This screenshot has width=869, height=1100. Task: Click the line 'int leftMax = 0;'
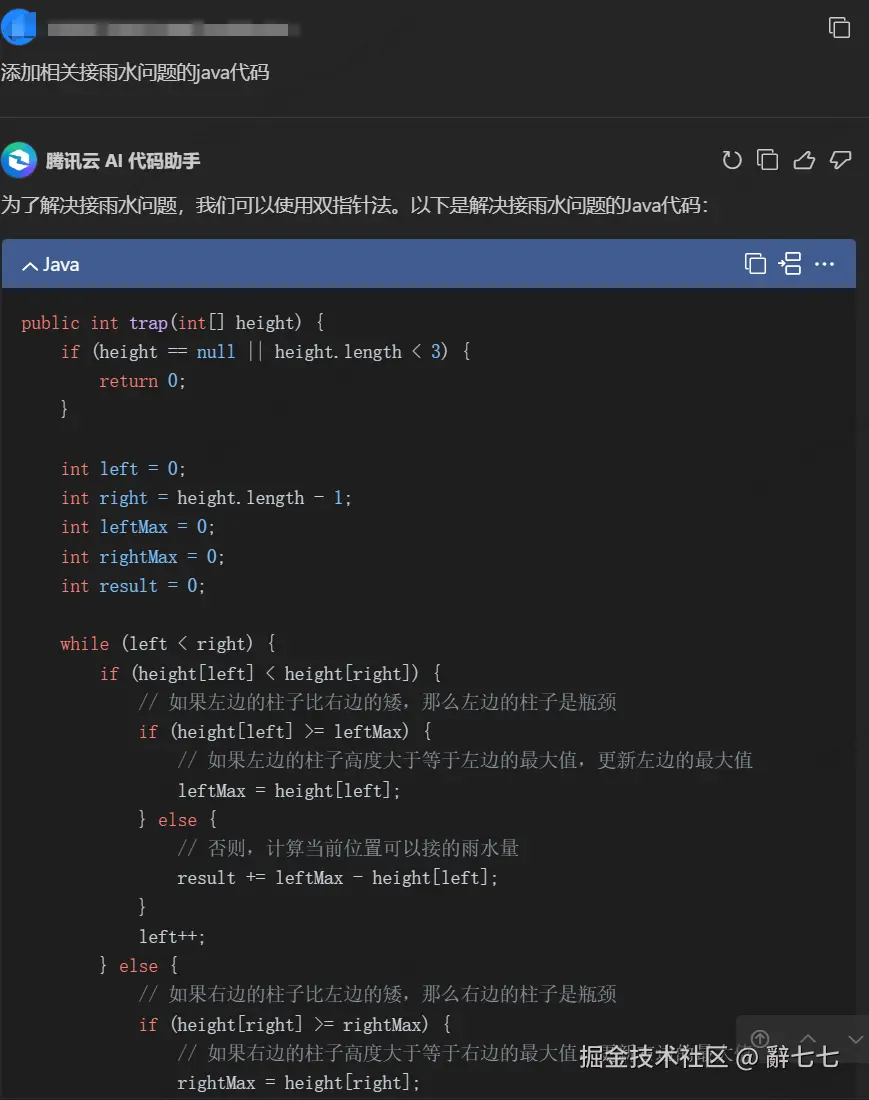tap(137, 527)
